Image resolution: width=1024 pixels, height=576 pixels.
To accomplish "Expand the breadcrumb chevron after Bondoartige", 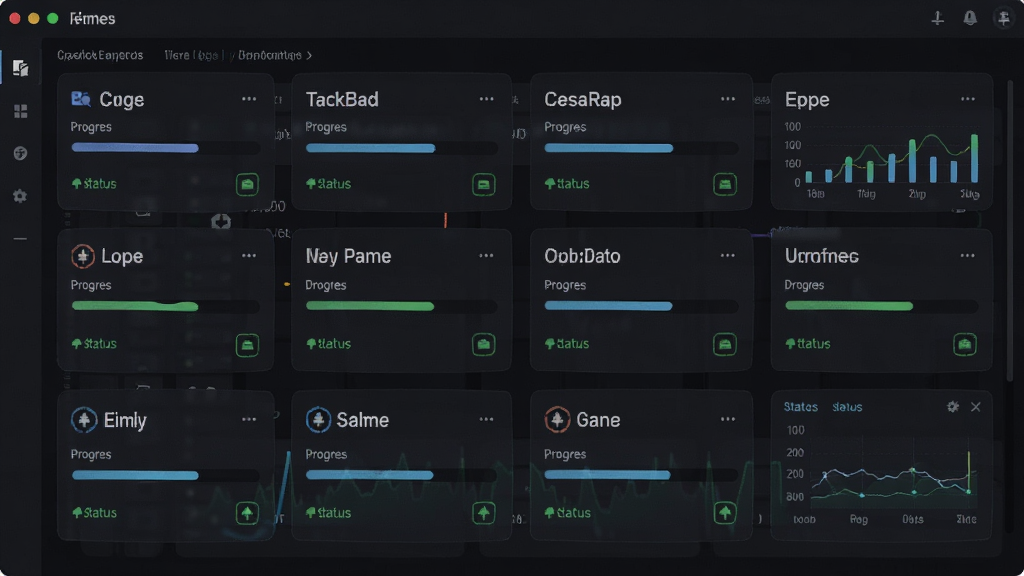I will (309, 56).
